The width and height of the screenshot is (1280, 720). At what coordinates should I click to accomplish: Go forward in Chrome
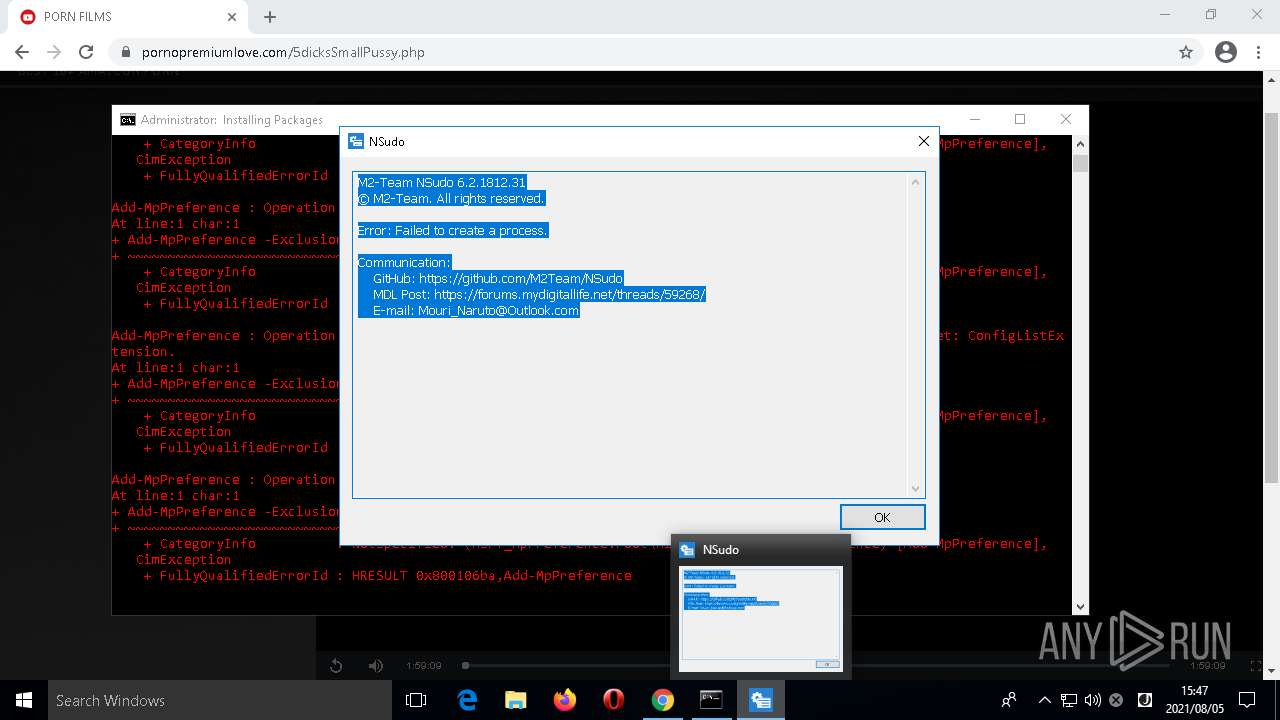click(x=54, y=52)
